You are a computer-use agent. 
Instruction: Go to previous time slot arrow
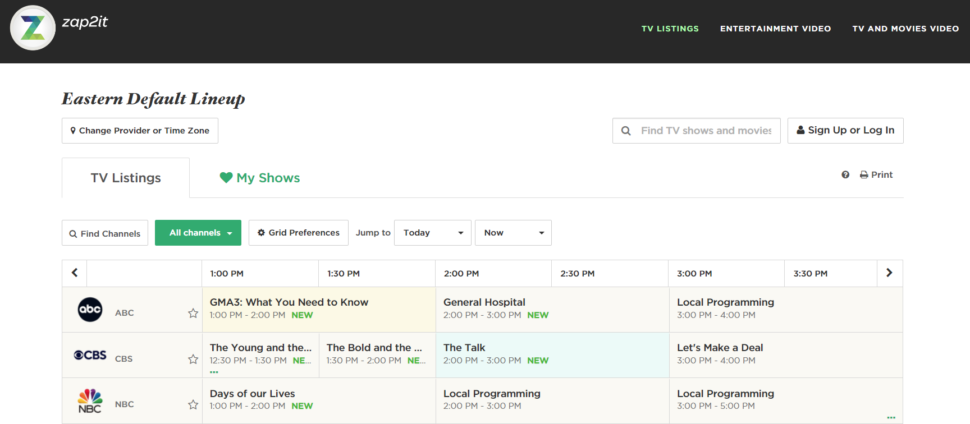[74, 273]
